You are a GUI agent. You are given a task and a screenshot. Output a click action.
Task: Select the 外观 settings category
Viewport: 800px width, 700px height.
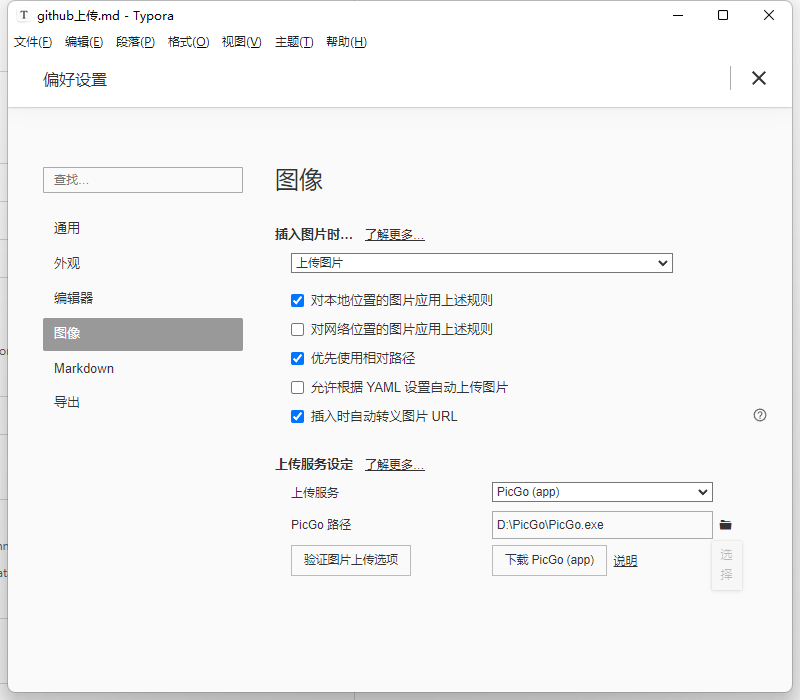[143, 263]
